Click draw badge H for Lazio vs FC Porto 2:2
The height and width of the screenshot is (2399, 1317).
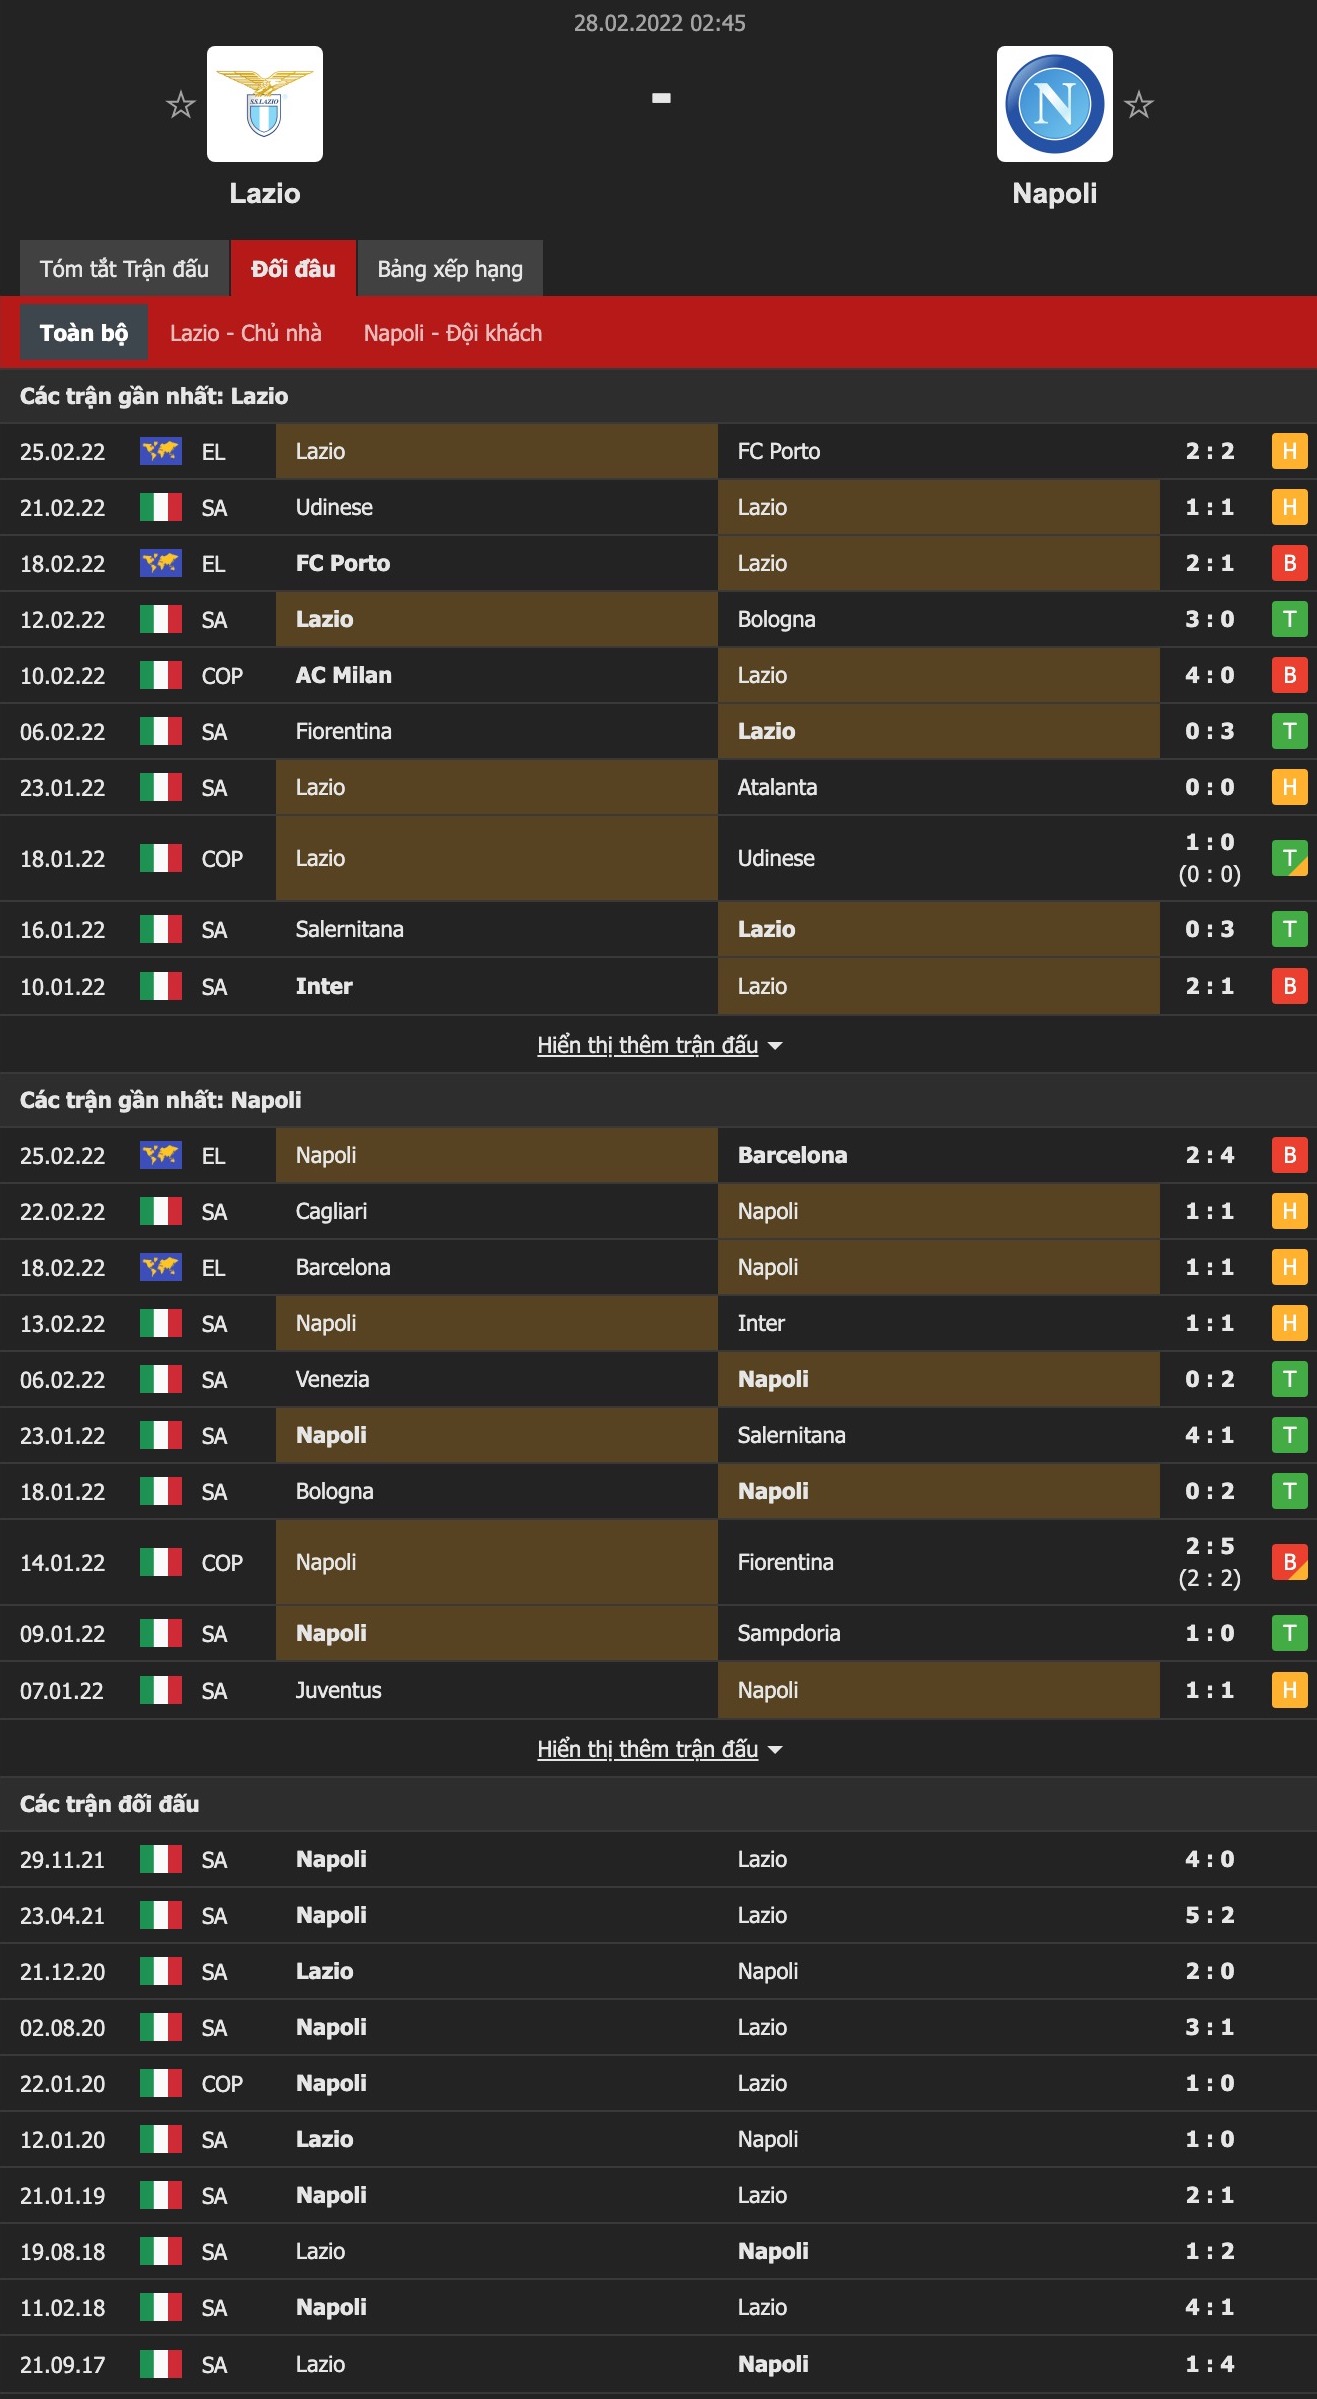1290,451
